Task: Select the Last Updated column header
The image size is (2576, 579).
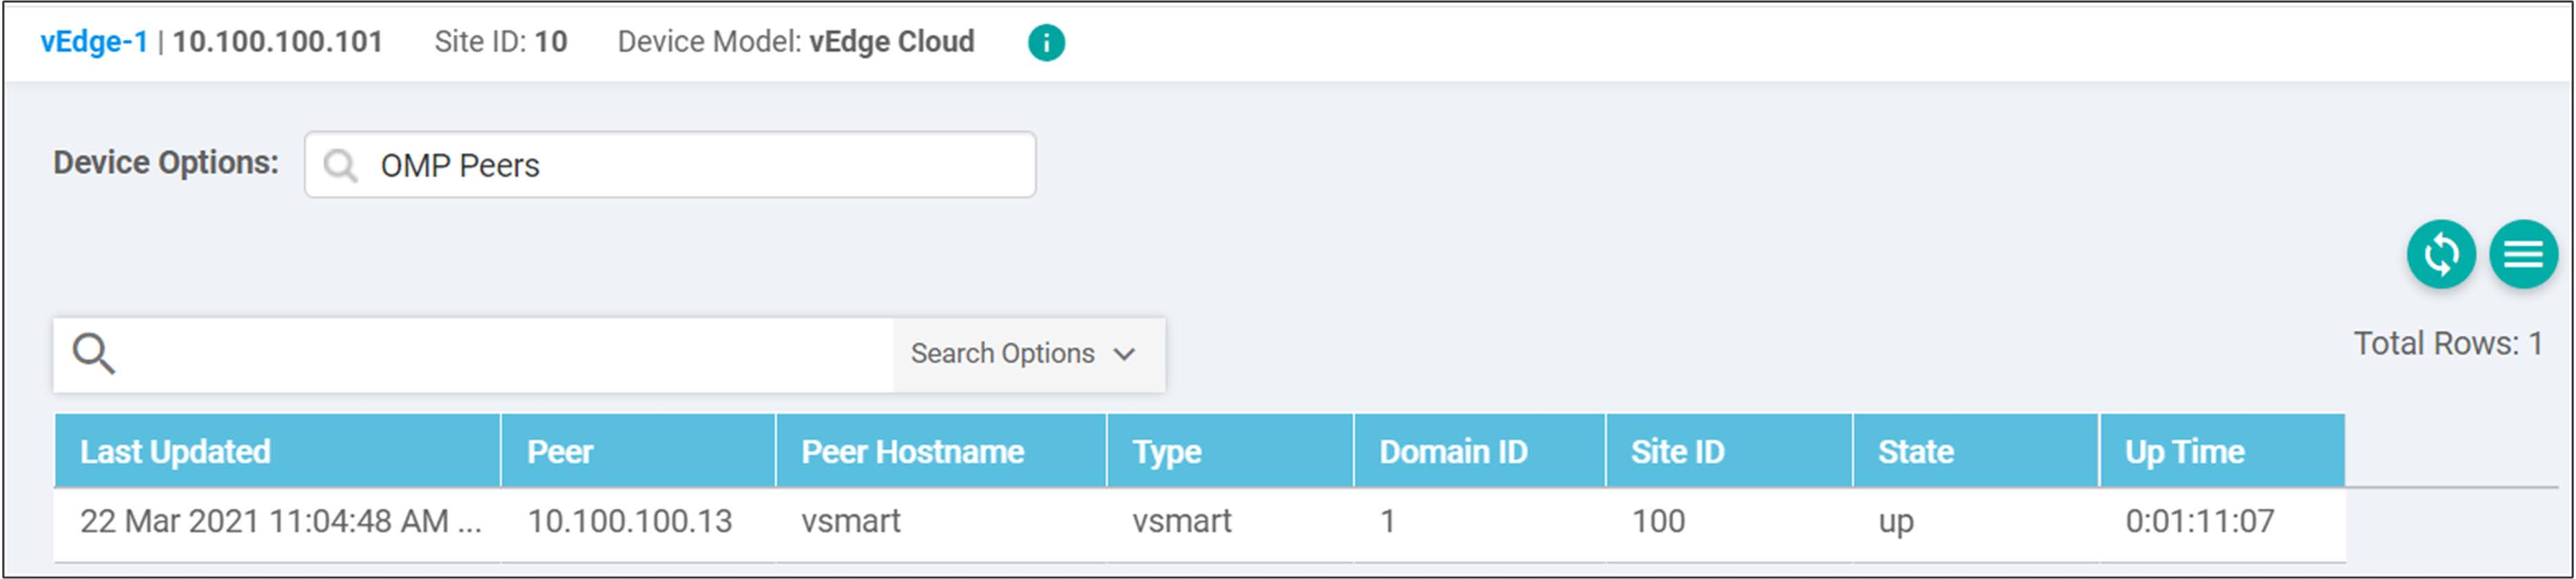Action: 175,451
